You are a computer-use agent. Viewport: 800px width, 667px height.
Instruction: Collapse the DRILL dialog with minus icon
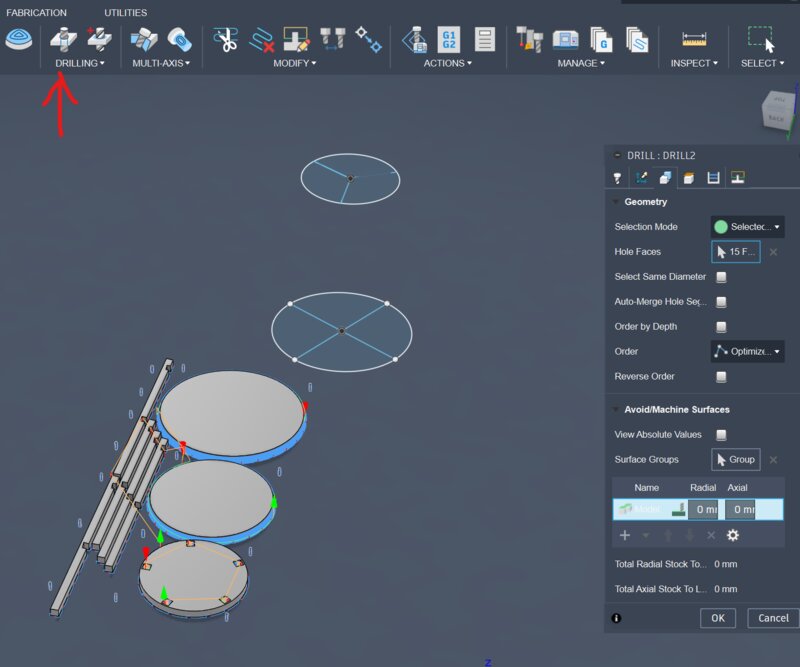pos(617,155)
